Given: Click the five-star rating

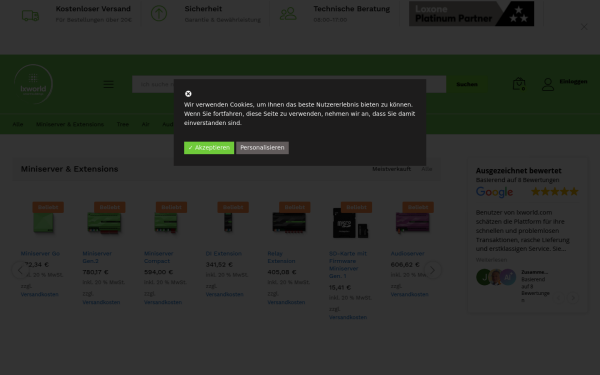Looking at the screenshot, I should [x=555, y=191].
